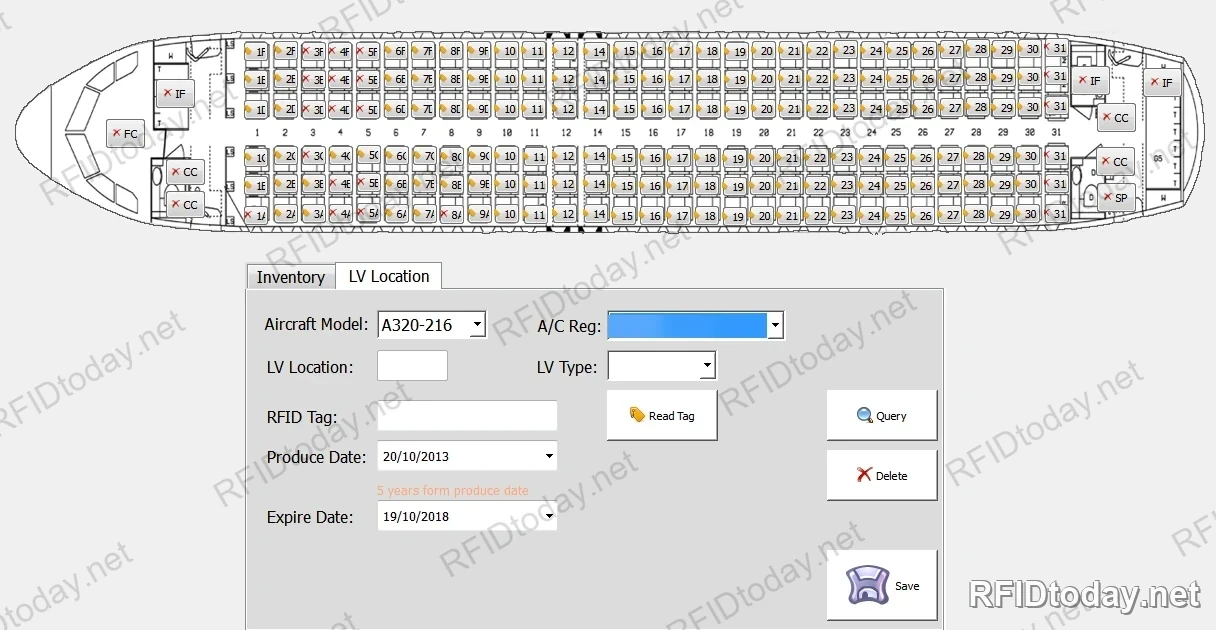Open the Produce Date picker arrow

tap(549, 456)
